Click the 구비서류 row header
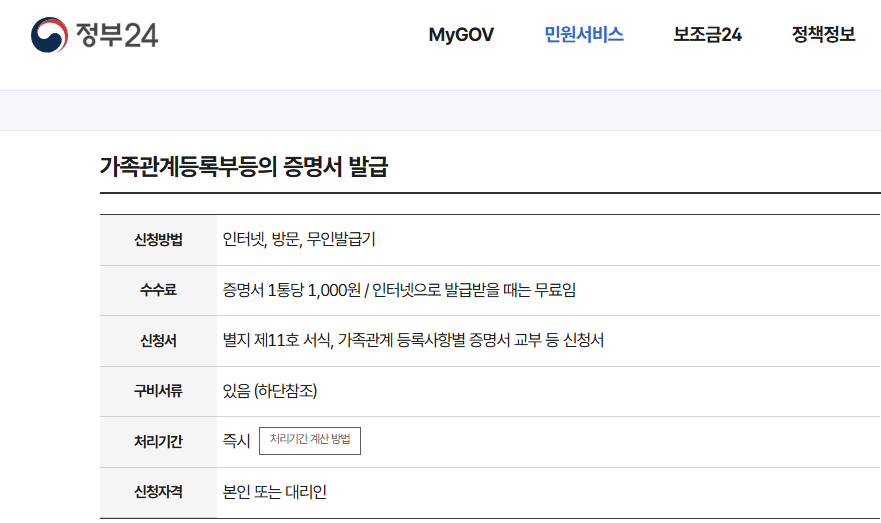The image size is (881, 523). [x=158, y=392]
